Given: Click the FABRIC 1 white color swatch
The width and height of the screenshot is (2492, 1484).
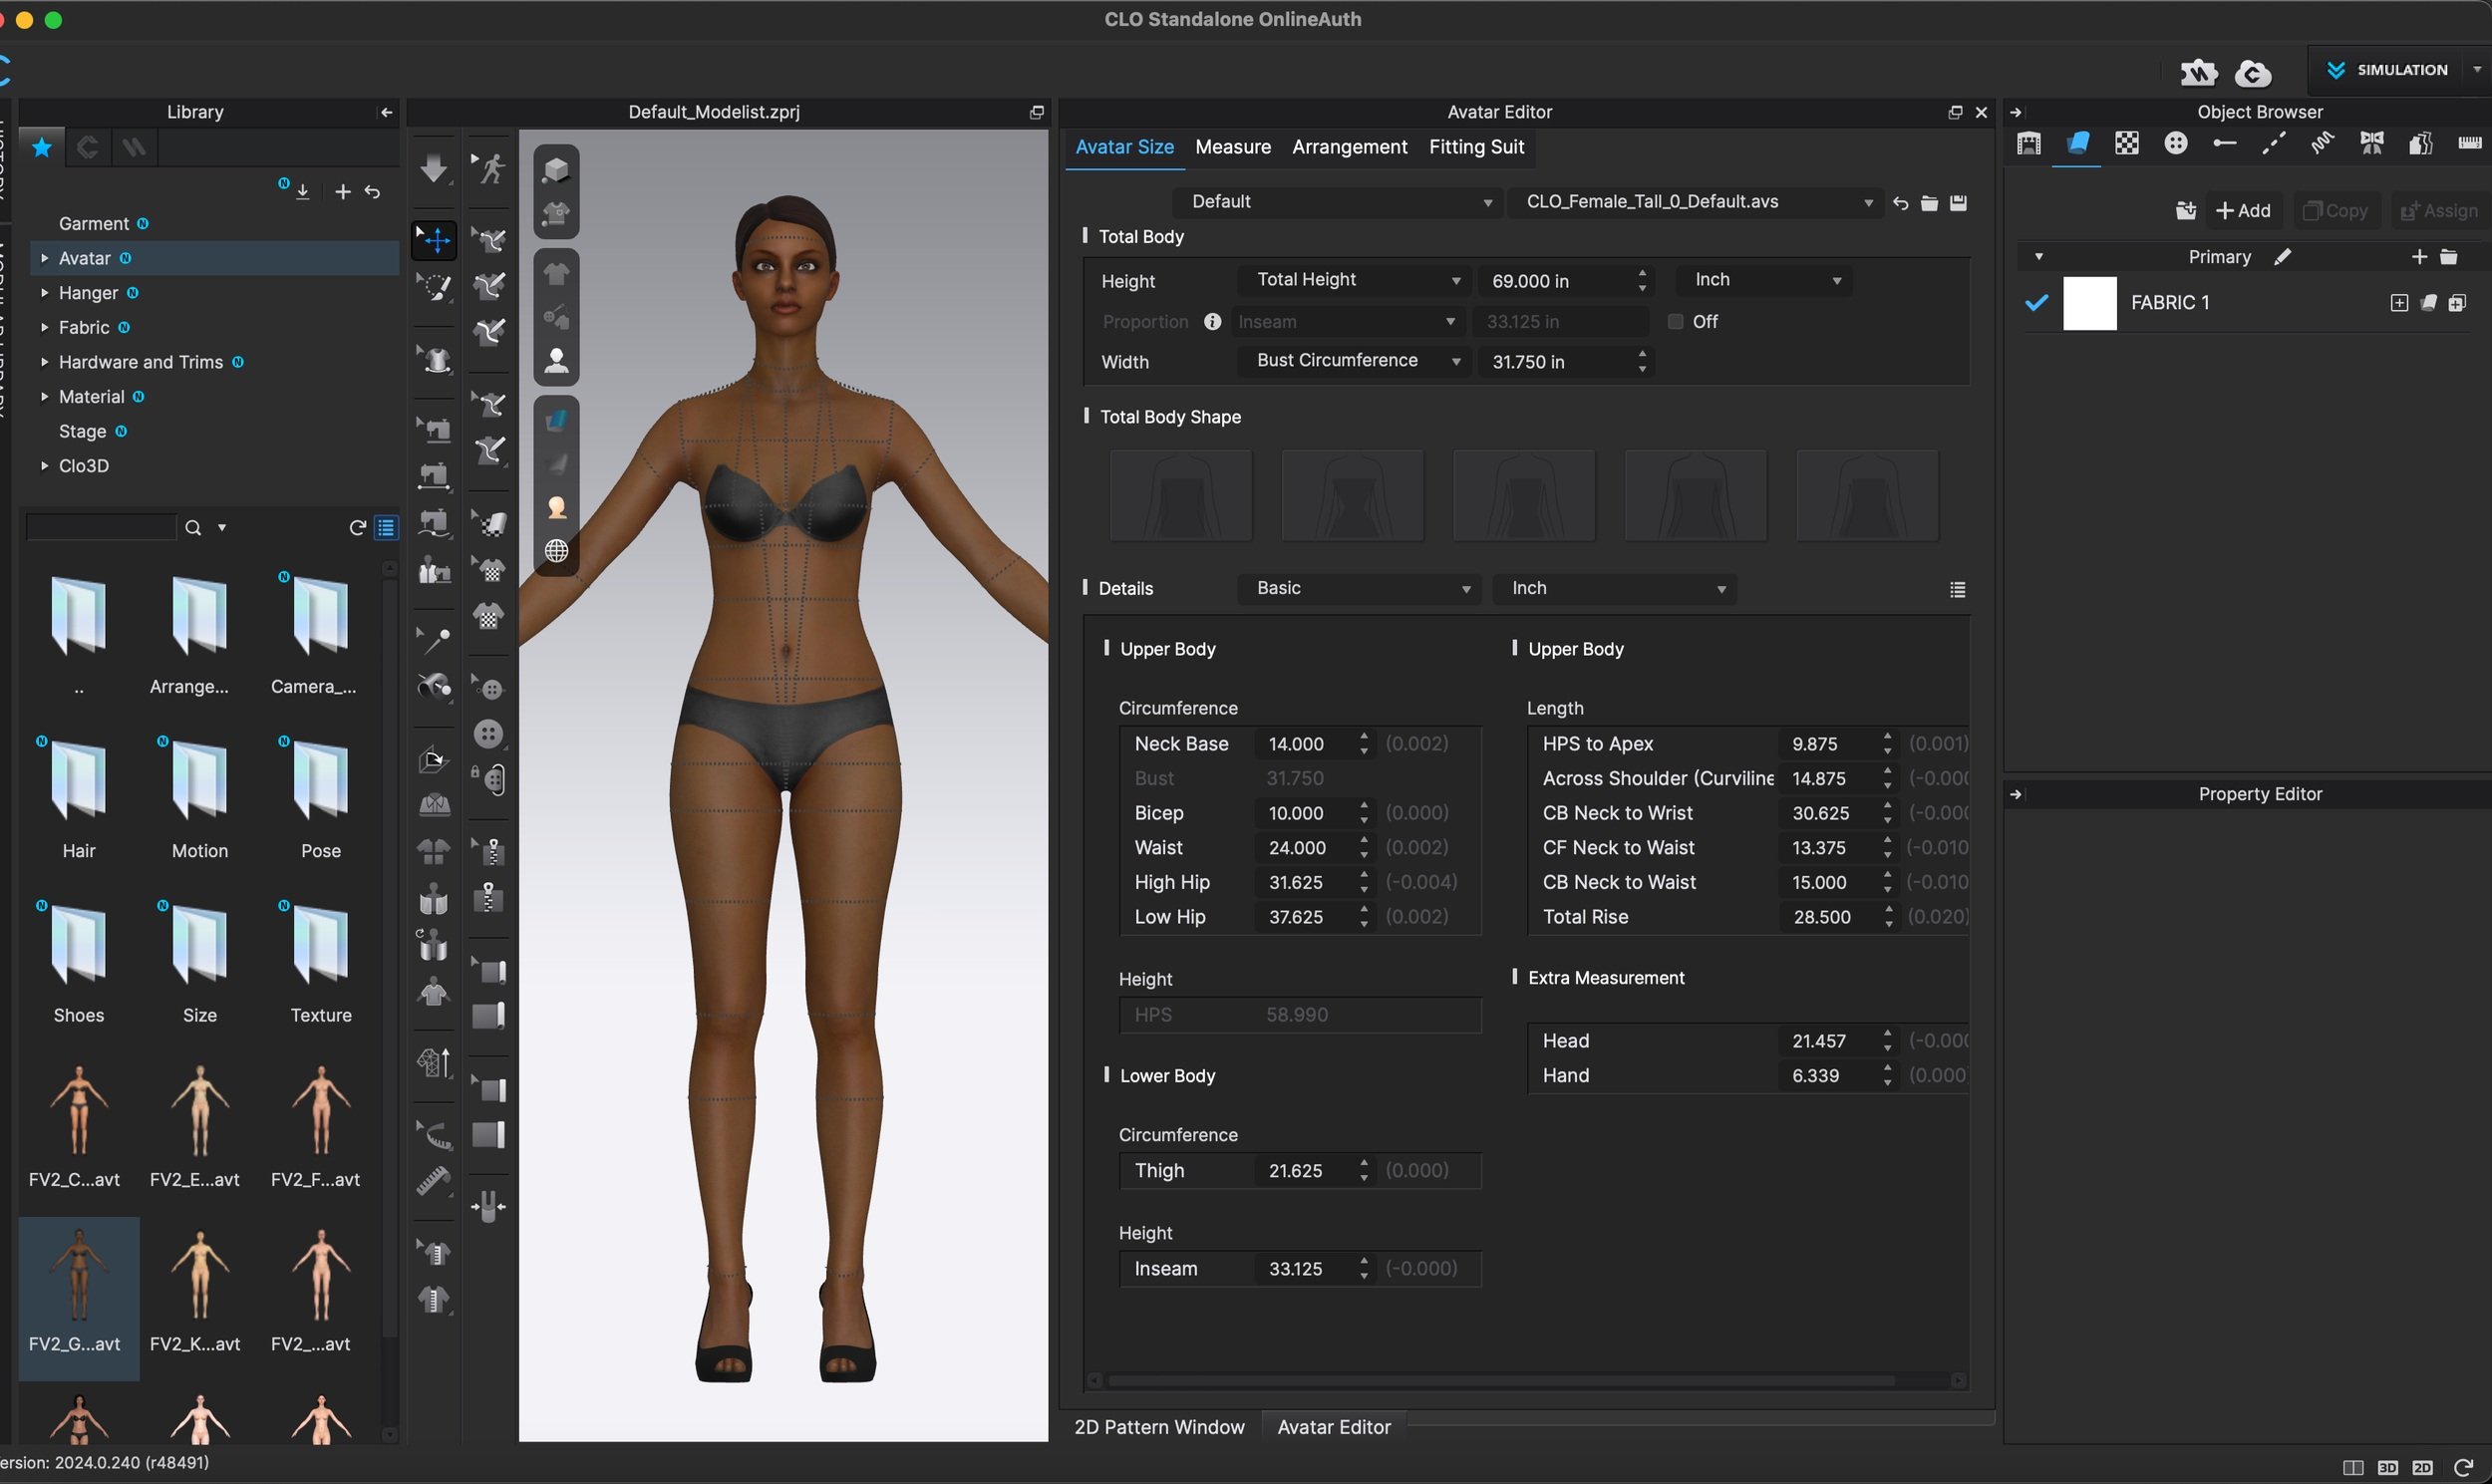Looking at the screenshot, I should (x=2089, y=303).
